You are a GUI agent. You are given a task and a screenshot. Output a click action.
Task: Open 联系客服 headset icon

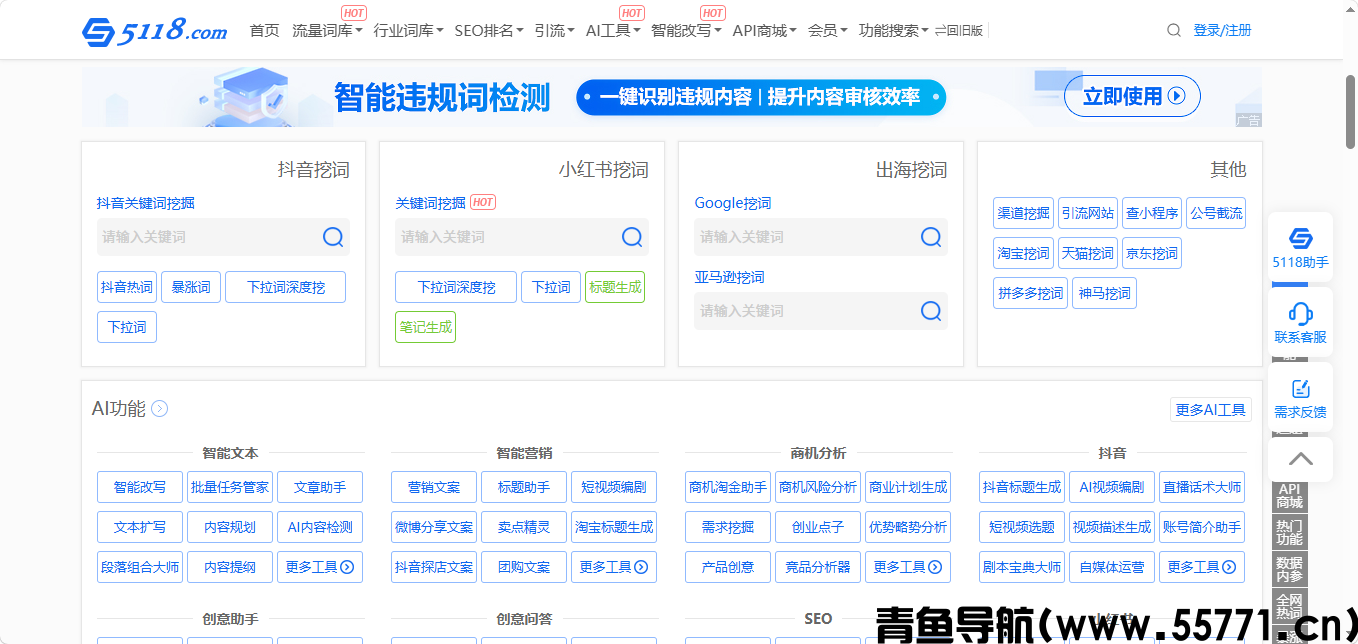pos(1300,322)
